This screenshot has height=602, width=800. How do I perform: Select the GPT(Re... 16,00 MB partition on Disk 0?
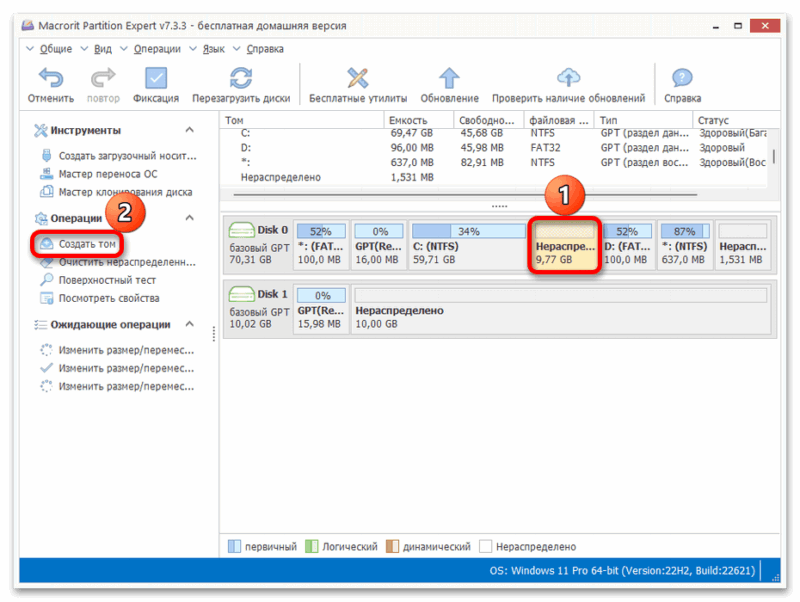coord(378,245)
